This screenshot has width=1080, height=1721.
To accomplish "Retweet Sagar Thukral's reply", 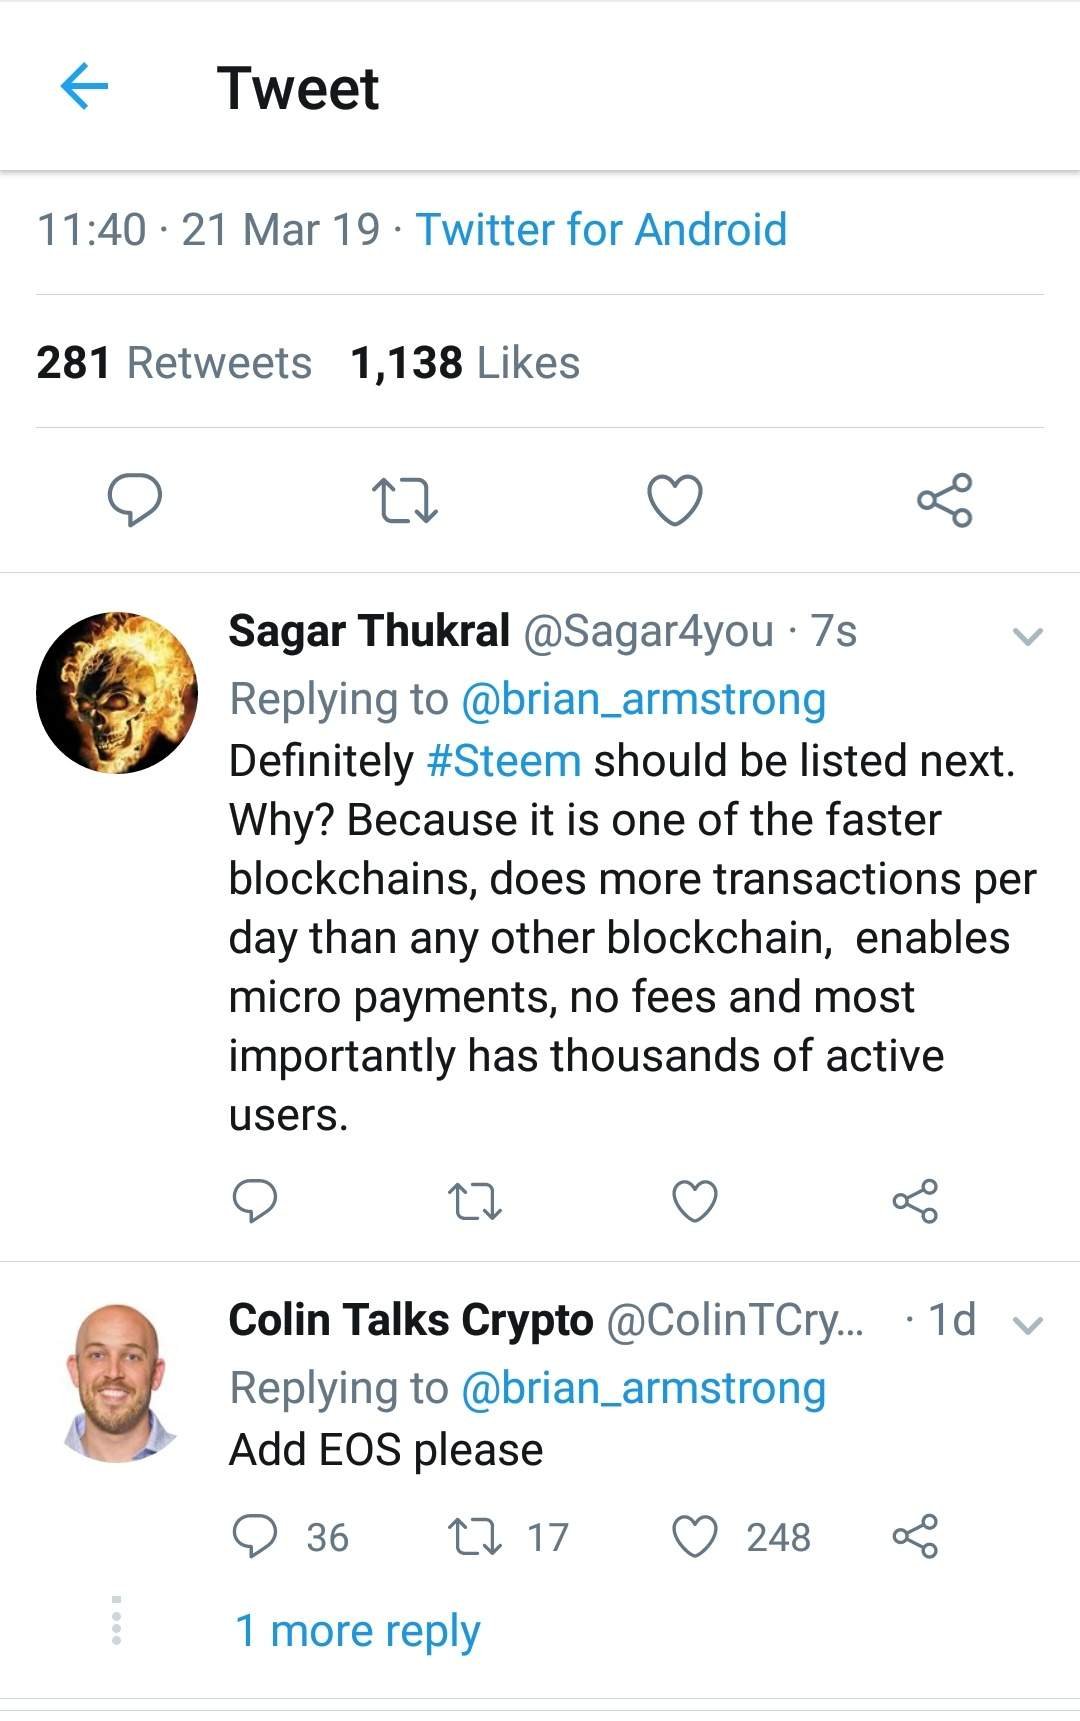I will pyautogui.click(x=474, y=1201).
